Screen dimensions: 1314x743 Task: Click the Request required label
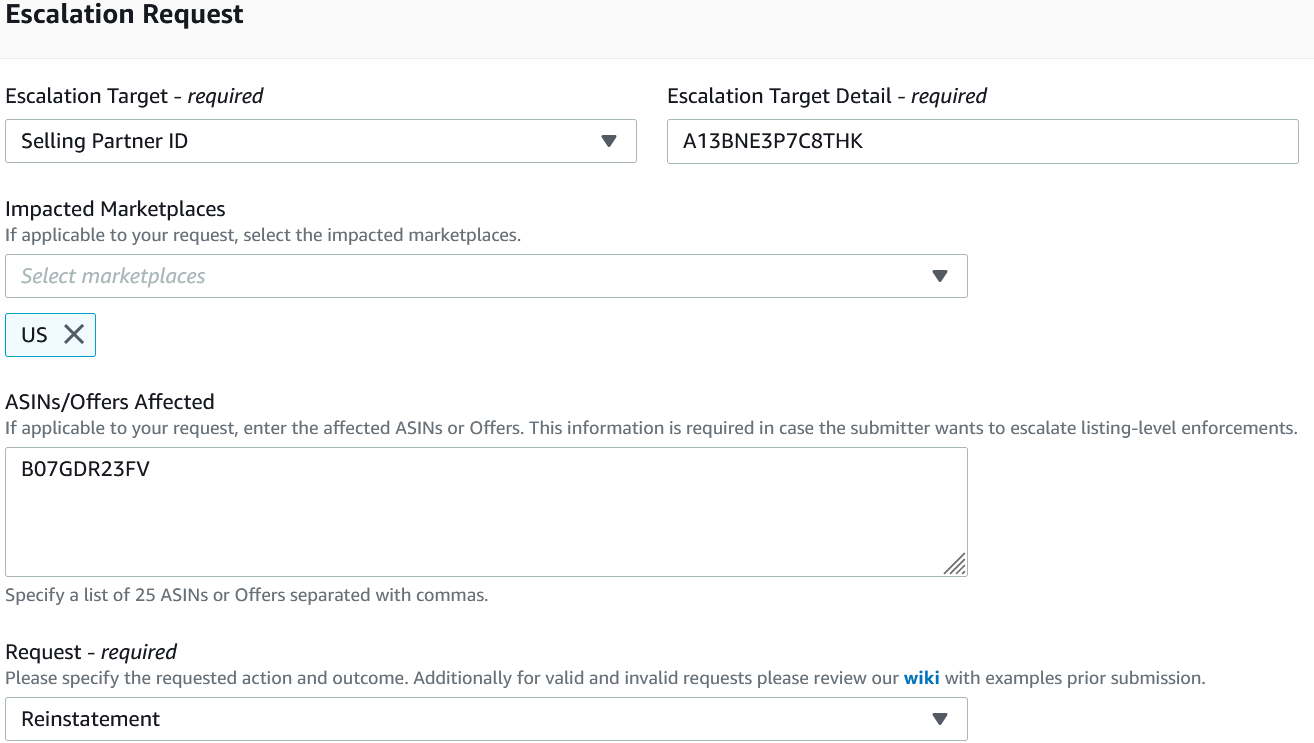point(91,652)
